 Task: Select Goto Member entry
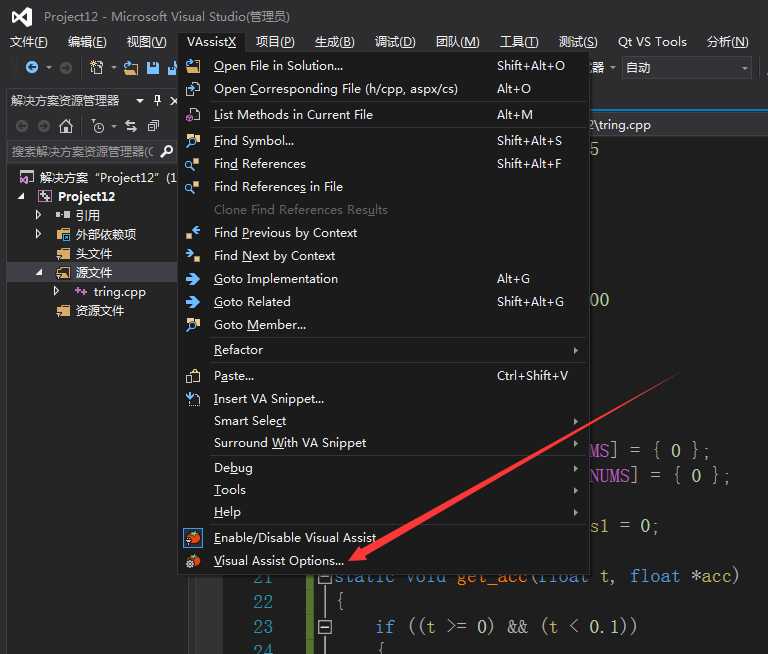[384, 325]
